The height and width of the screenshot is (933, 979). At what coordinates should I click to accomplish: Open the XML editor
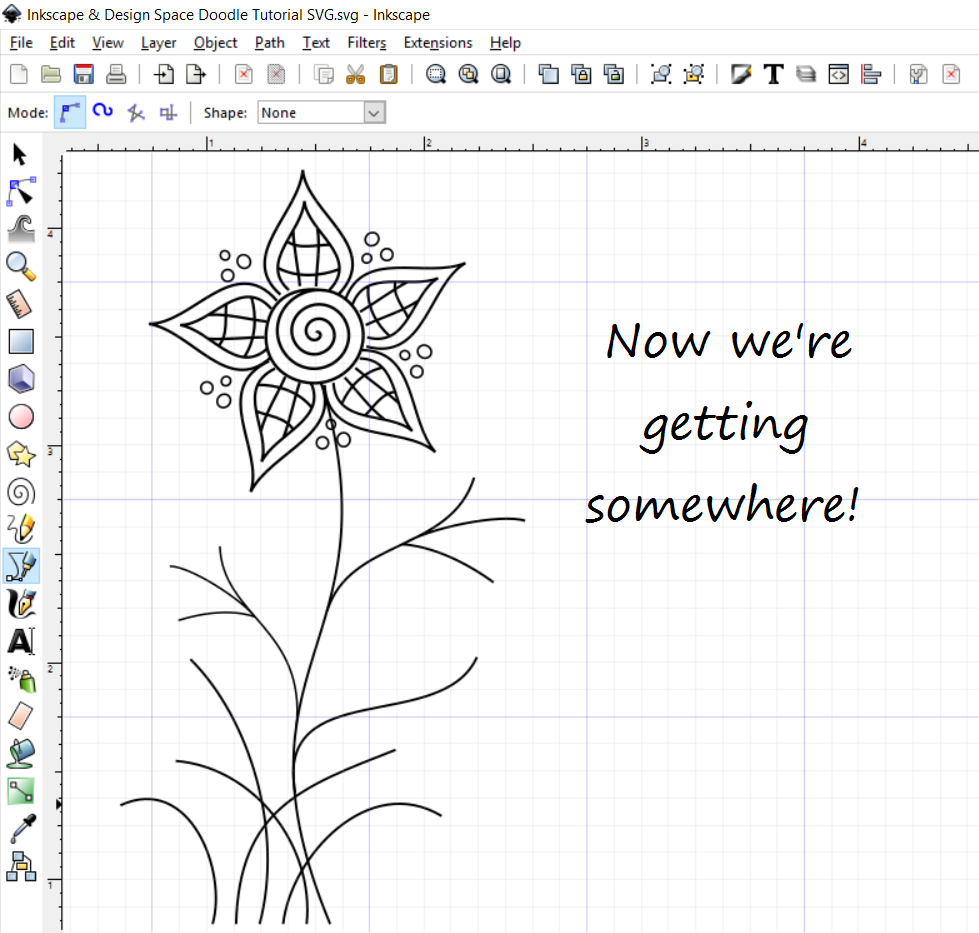pyautogui.click(x=838, y=73)
